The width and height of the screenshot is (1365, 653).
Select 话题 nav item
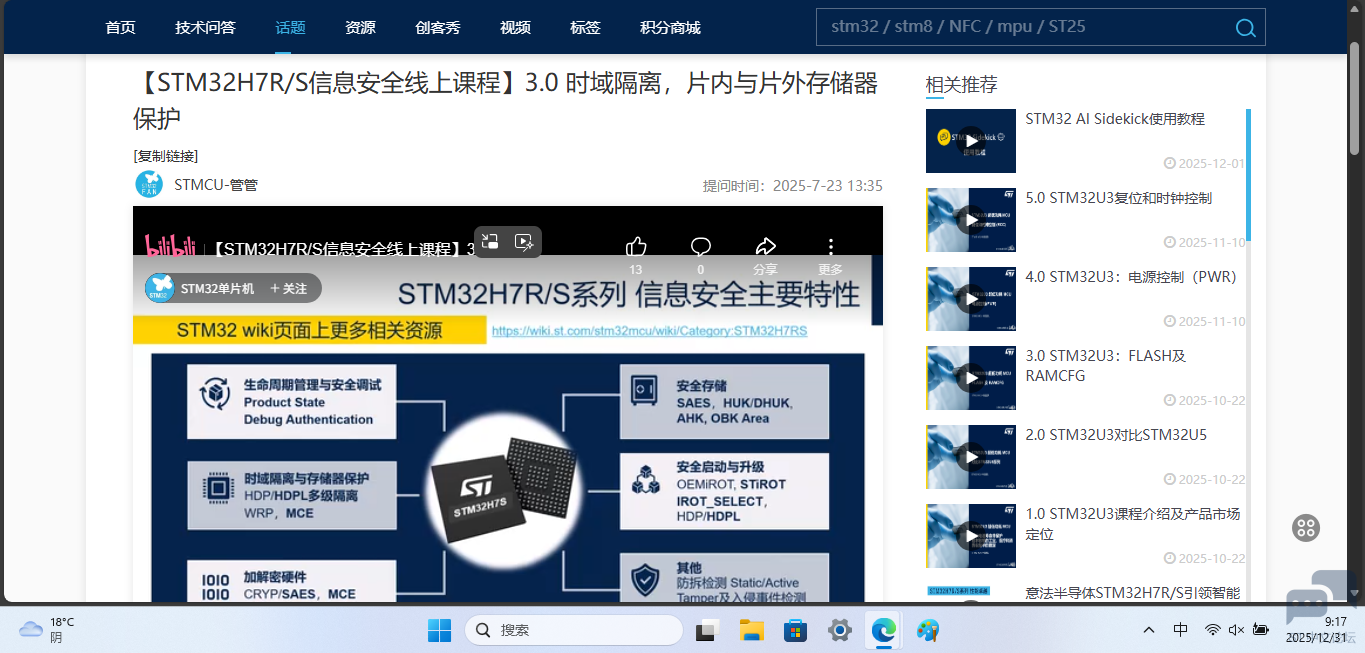click(x=290, y=27)
